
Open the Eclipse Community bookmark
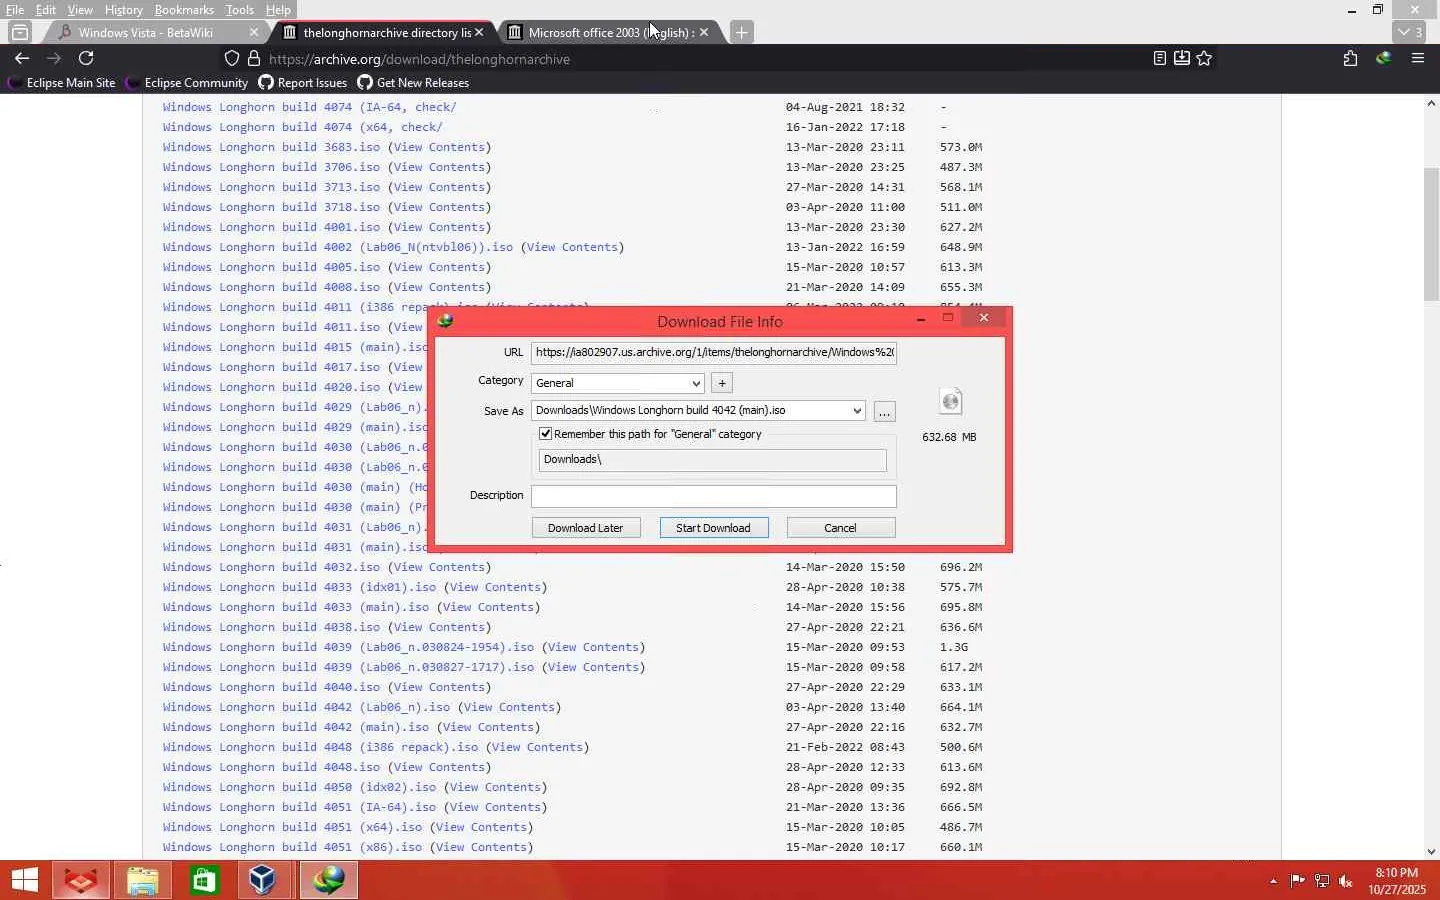pos(187,83)
